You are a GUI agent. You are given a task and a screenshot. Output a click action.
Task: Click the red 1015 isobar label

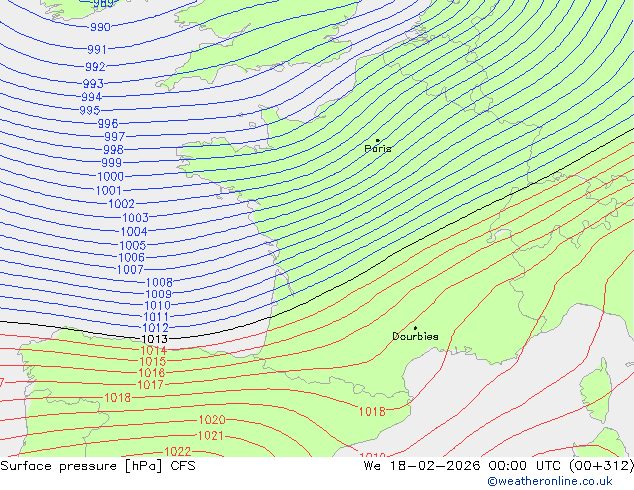[152, 361]
